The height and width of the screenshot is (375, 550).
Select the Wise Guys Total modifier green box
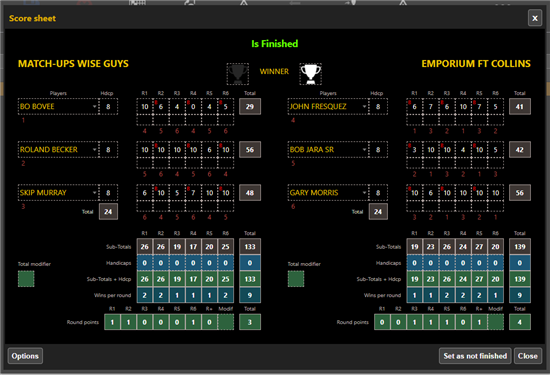click(x=26, y=279)
